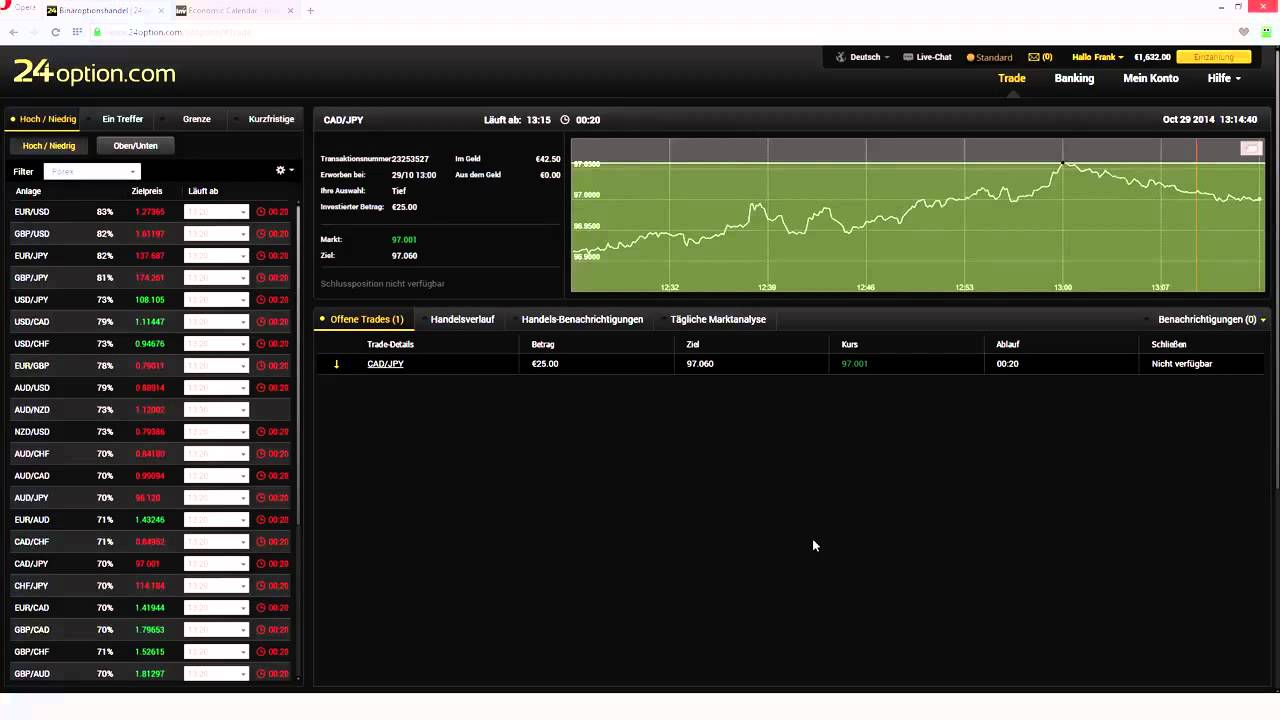Open expiry dropdown for EUR/USD
1280x720 pixels.
(216, 212)
